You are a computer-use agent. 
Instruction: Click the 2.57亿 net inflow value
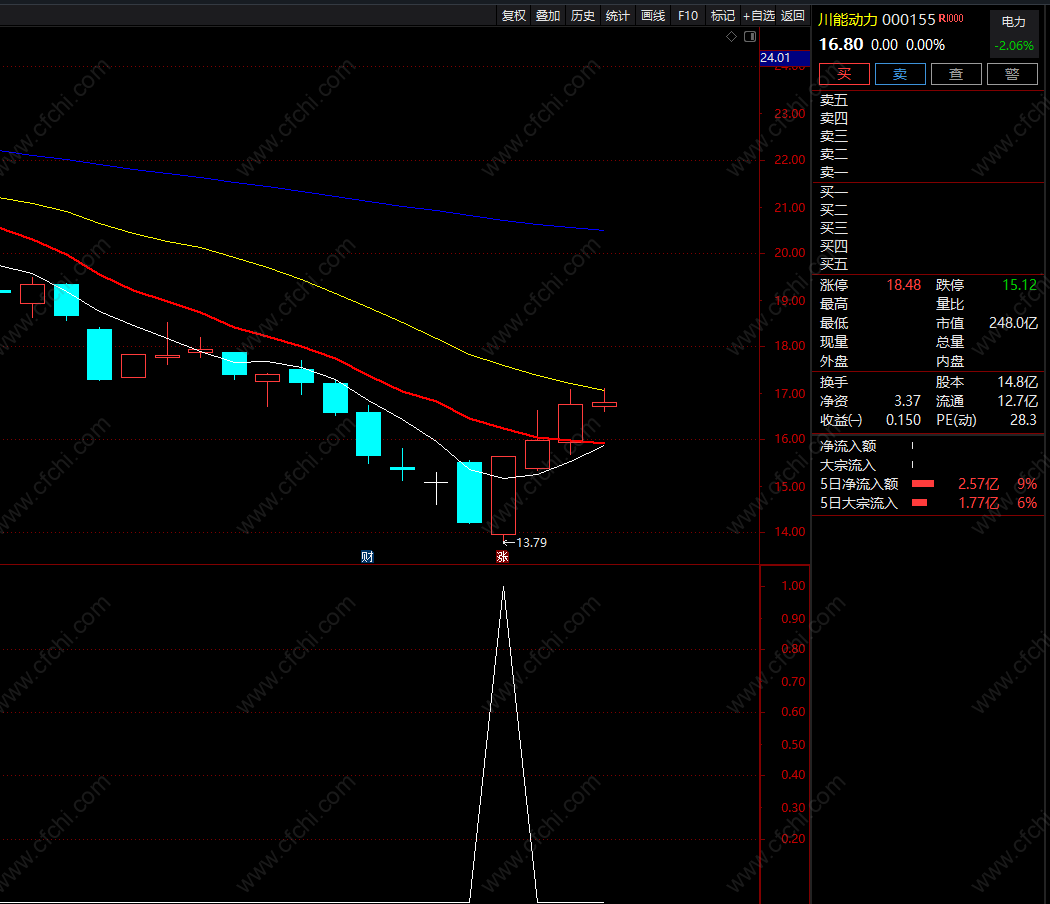point(978,484)
